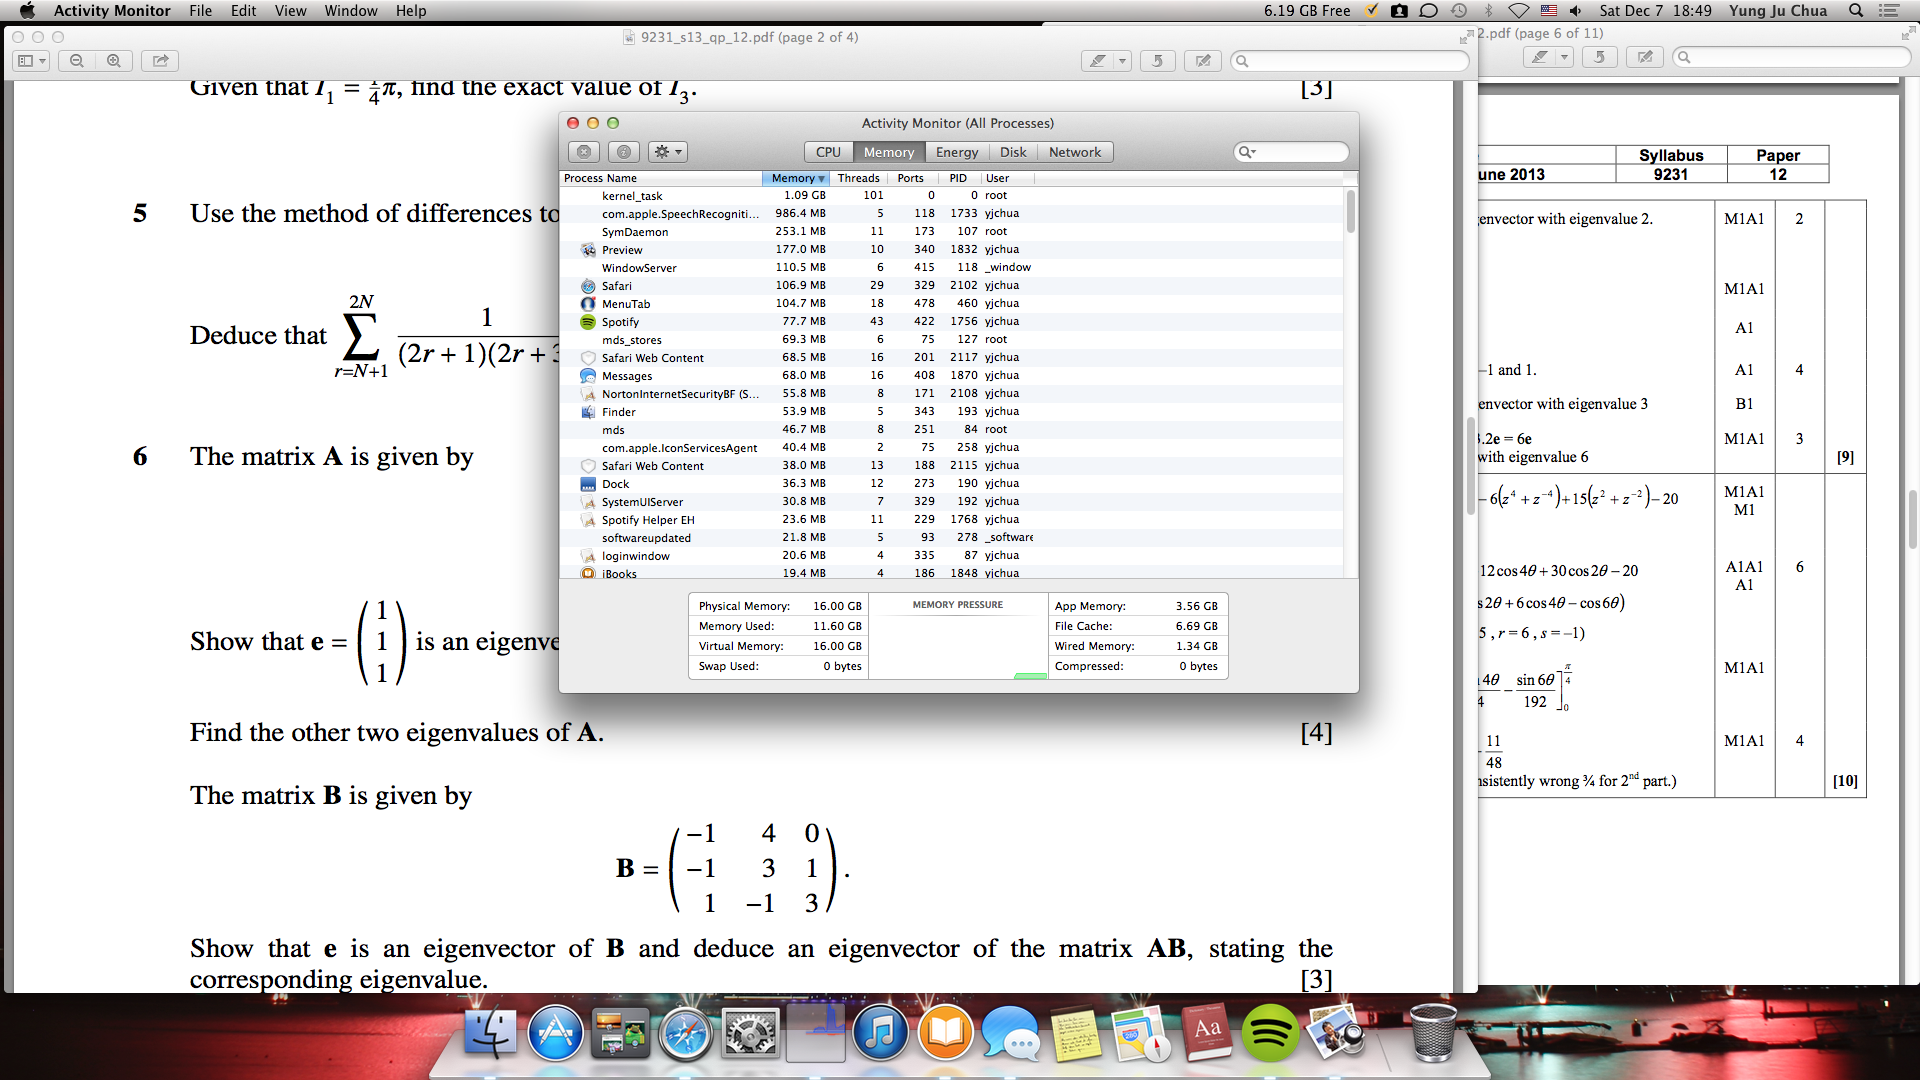Toggle the Preview edit toolbar button
The height and width of the screenshot is (1080, 1920).
[1203, 61]
